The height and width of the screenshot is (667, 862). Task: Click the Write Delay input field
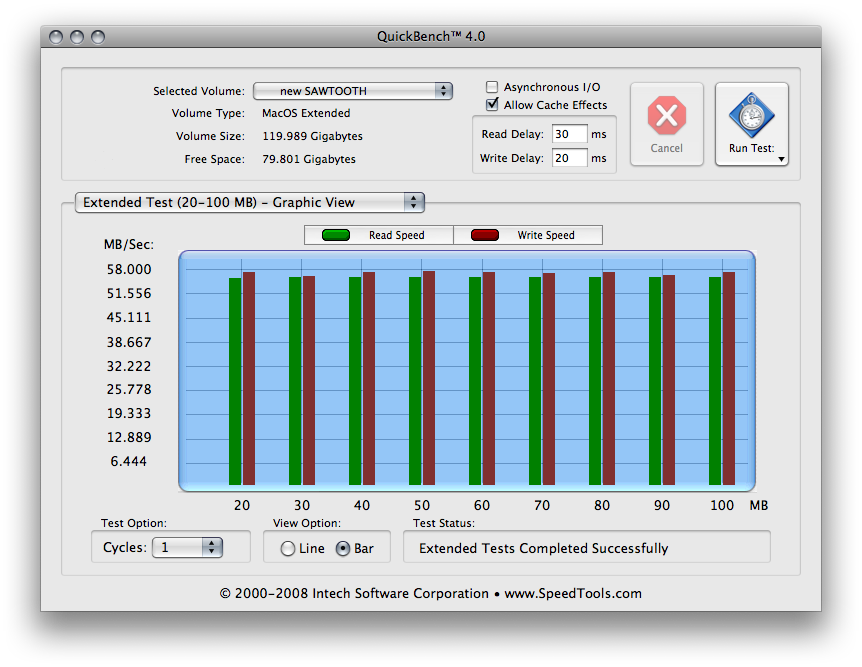570,158
